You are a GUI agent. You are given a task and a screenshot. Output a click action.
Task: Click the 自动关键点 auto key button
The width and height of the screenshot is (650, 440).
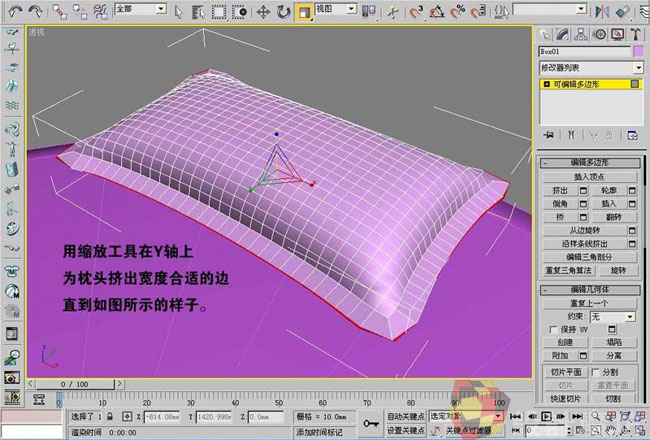tap(405, 416)
